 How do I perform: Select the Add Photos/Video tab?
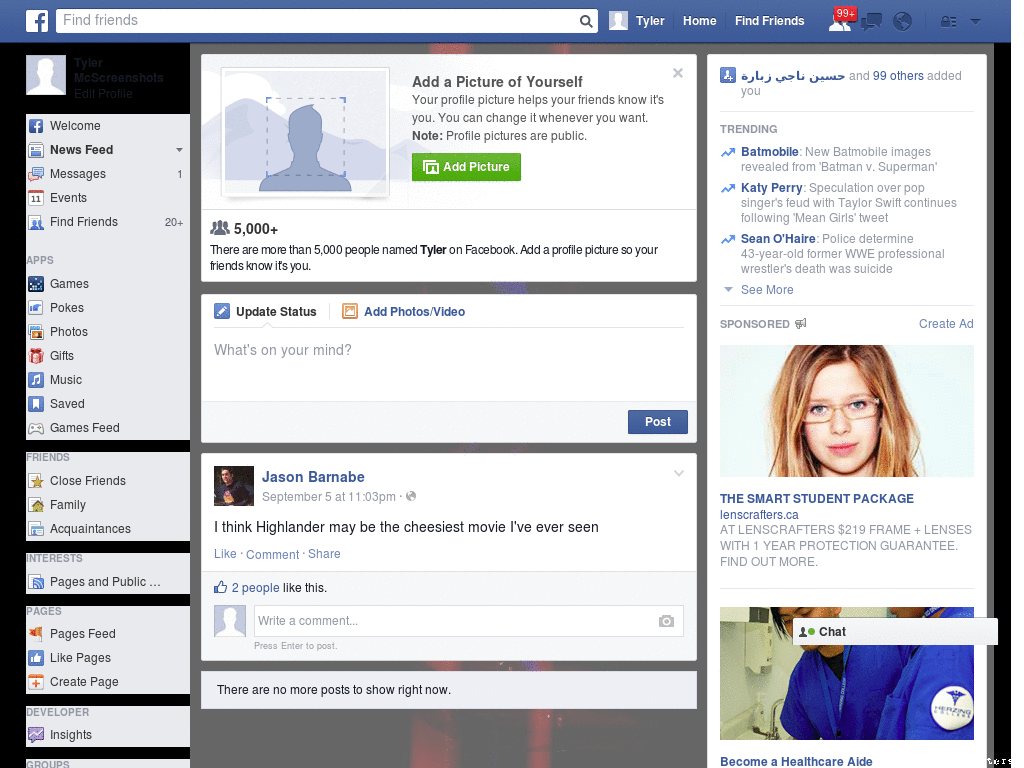[404, 312]
